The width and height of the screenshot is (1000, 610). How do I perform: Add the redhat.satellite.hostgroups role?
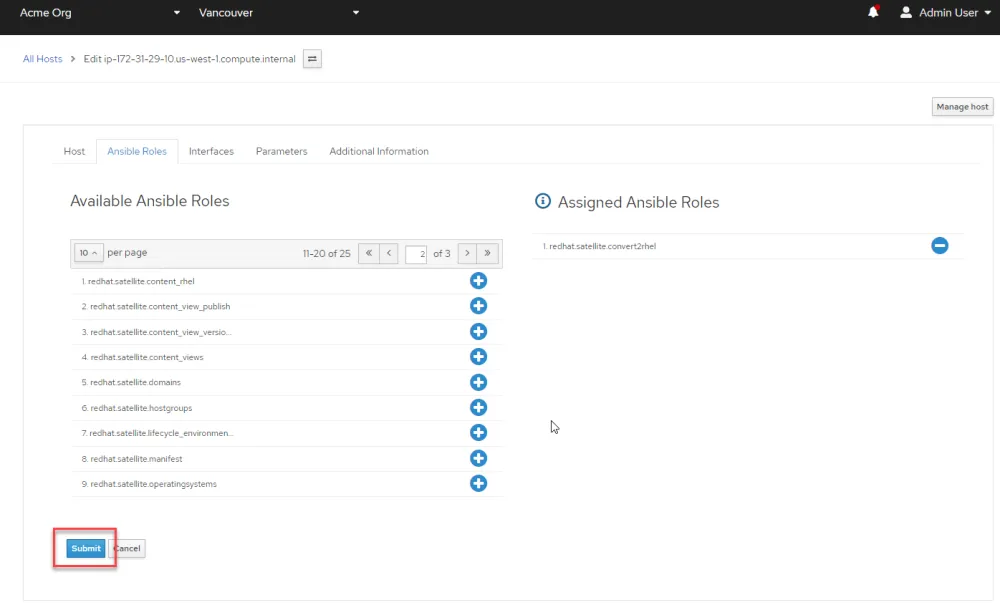click(x=478, y=408)
